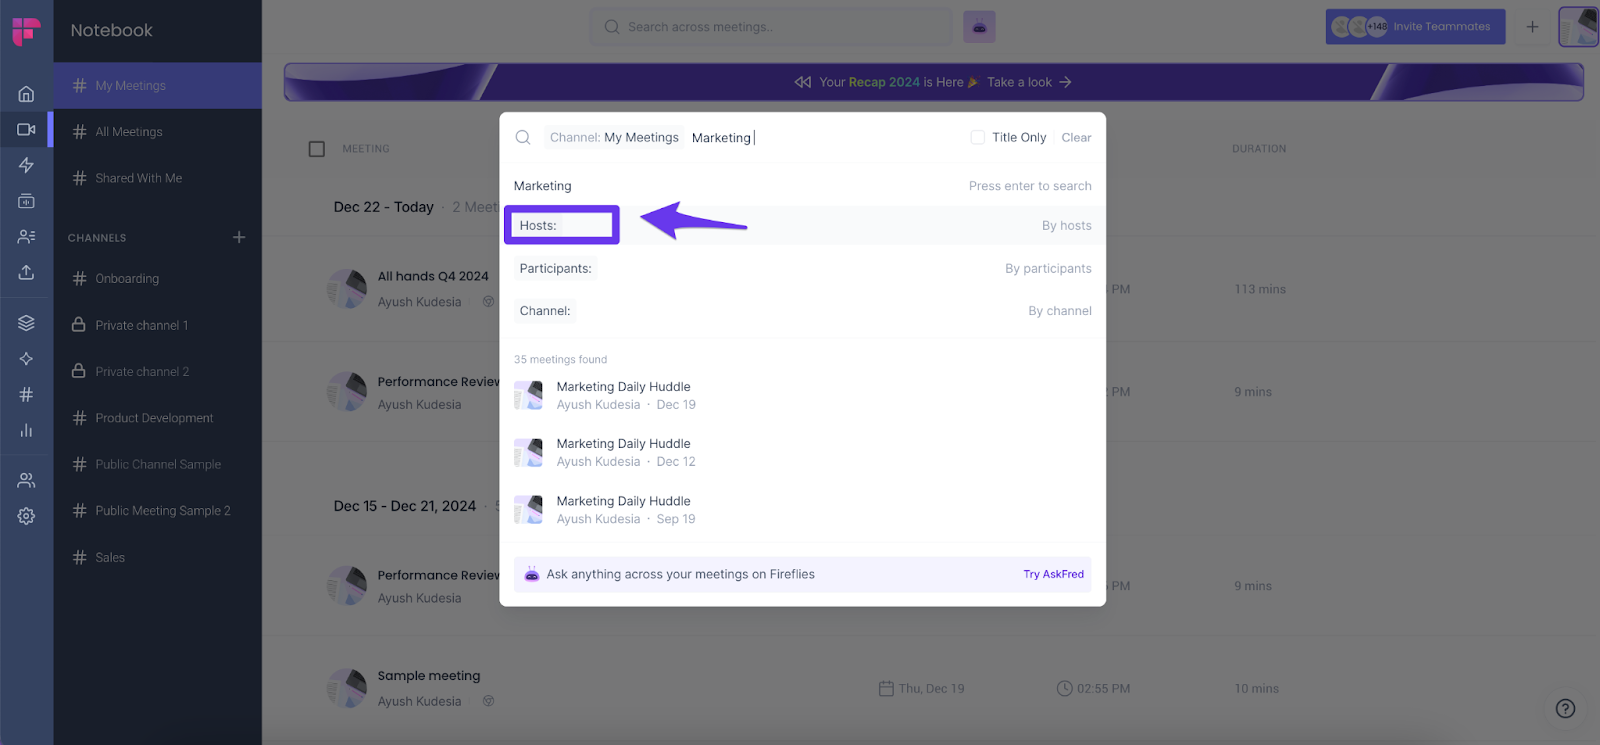Click the upload icon in sidebar

coord(26,272)
